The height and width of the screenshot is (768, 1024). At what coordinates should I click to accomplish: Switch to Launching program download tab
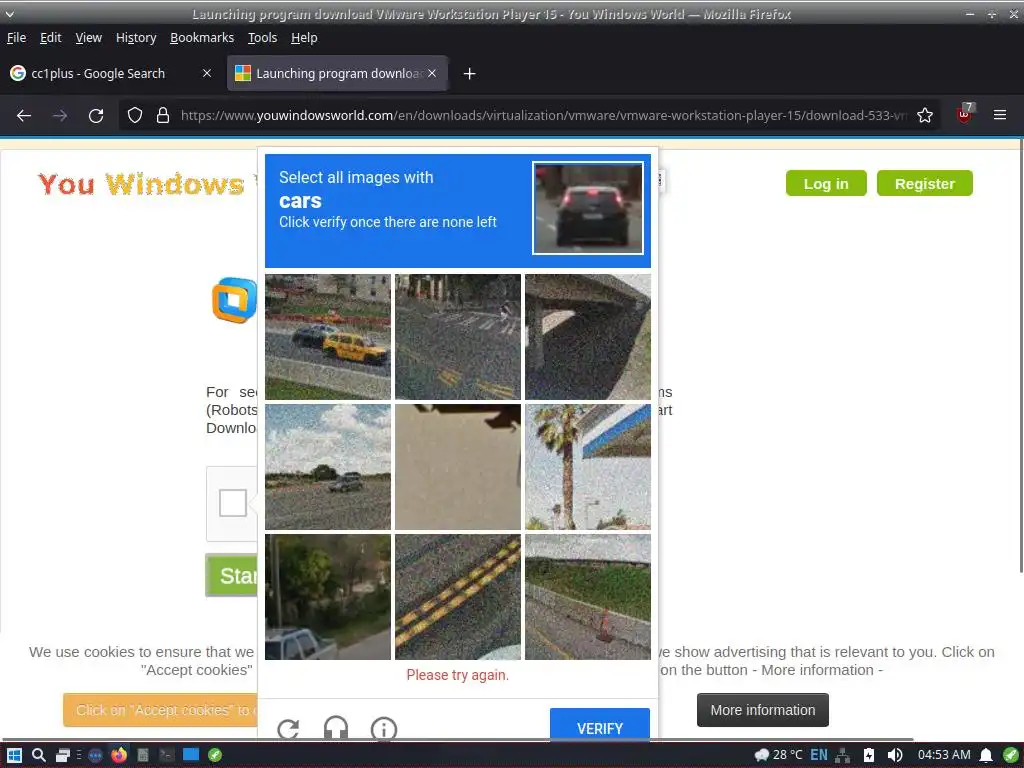336,73
